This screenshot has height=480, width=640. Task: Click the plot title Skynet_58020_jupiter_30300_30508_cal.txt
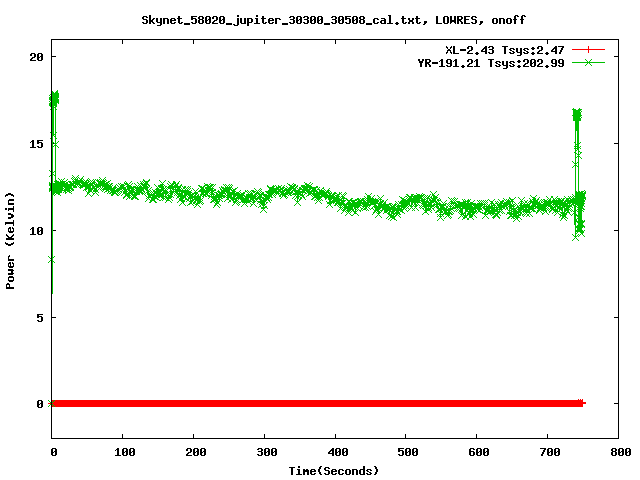click(333, 20)
